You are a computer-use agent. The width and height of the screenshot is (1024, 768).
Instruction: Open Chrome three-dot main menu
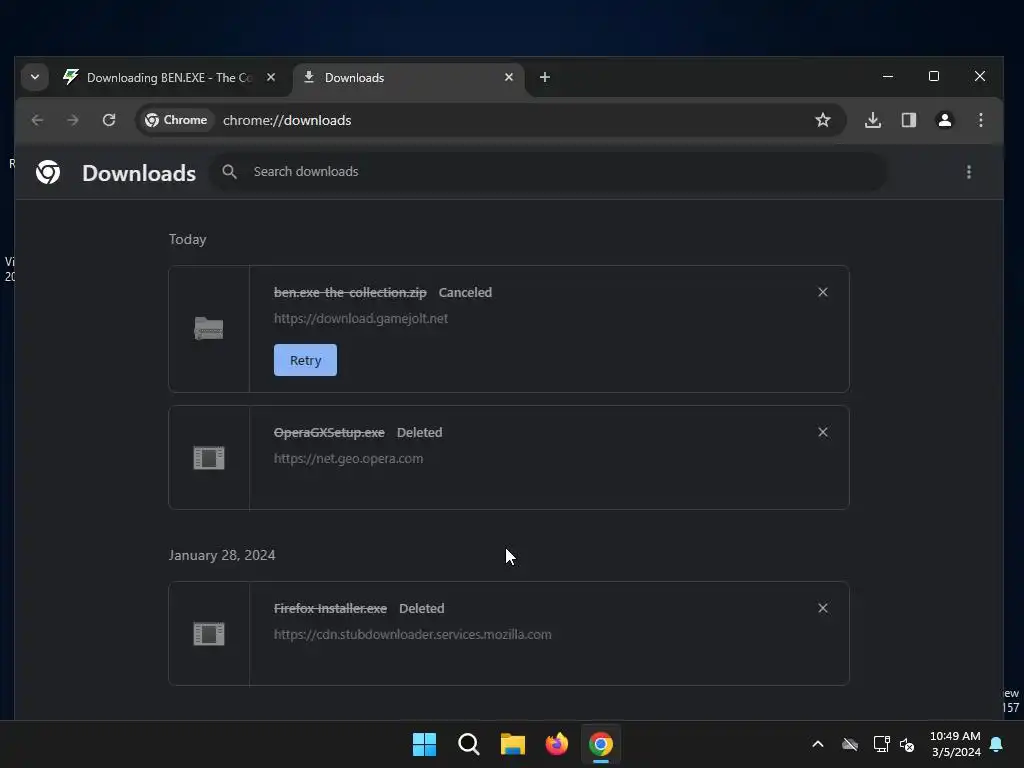coord(981,120)
